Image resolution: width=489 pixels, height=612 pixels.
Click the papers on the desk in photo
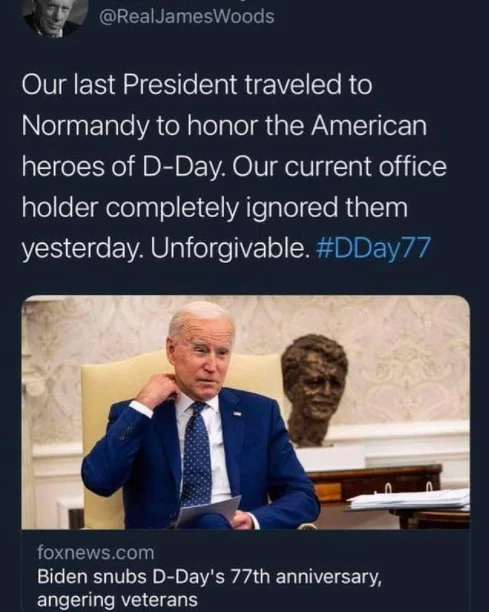[x=409, y=500]
